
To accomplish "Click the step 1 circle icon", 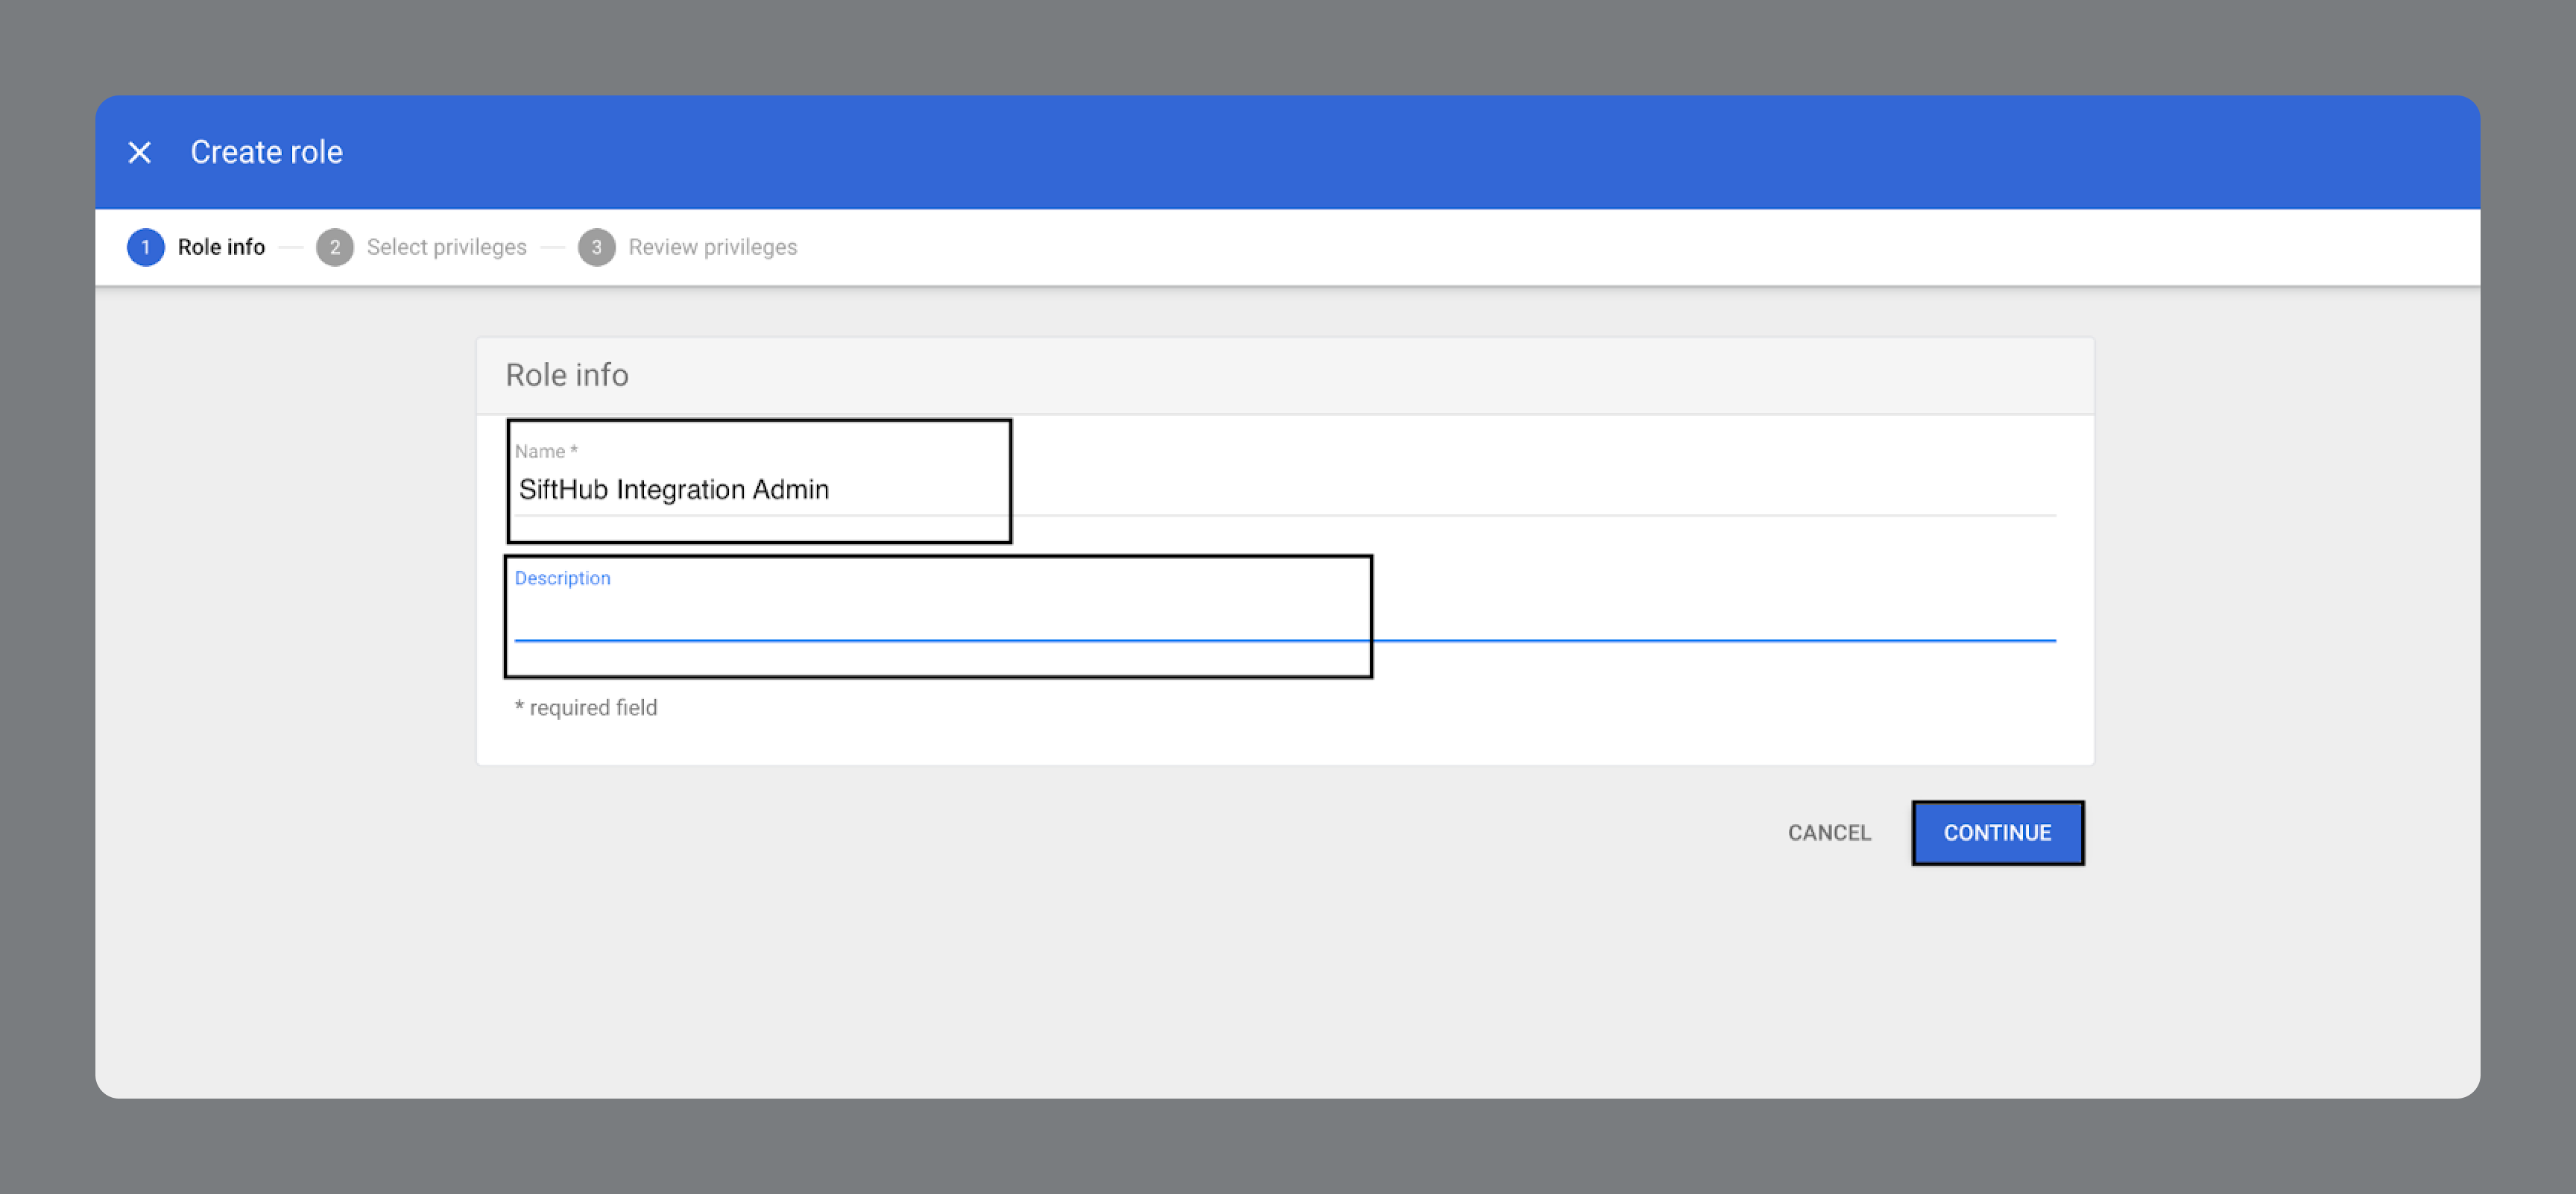I will [145, 247].
